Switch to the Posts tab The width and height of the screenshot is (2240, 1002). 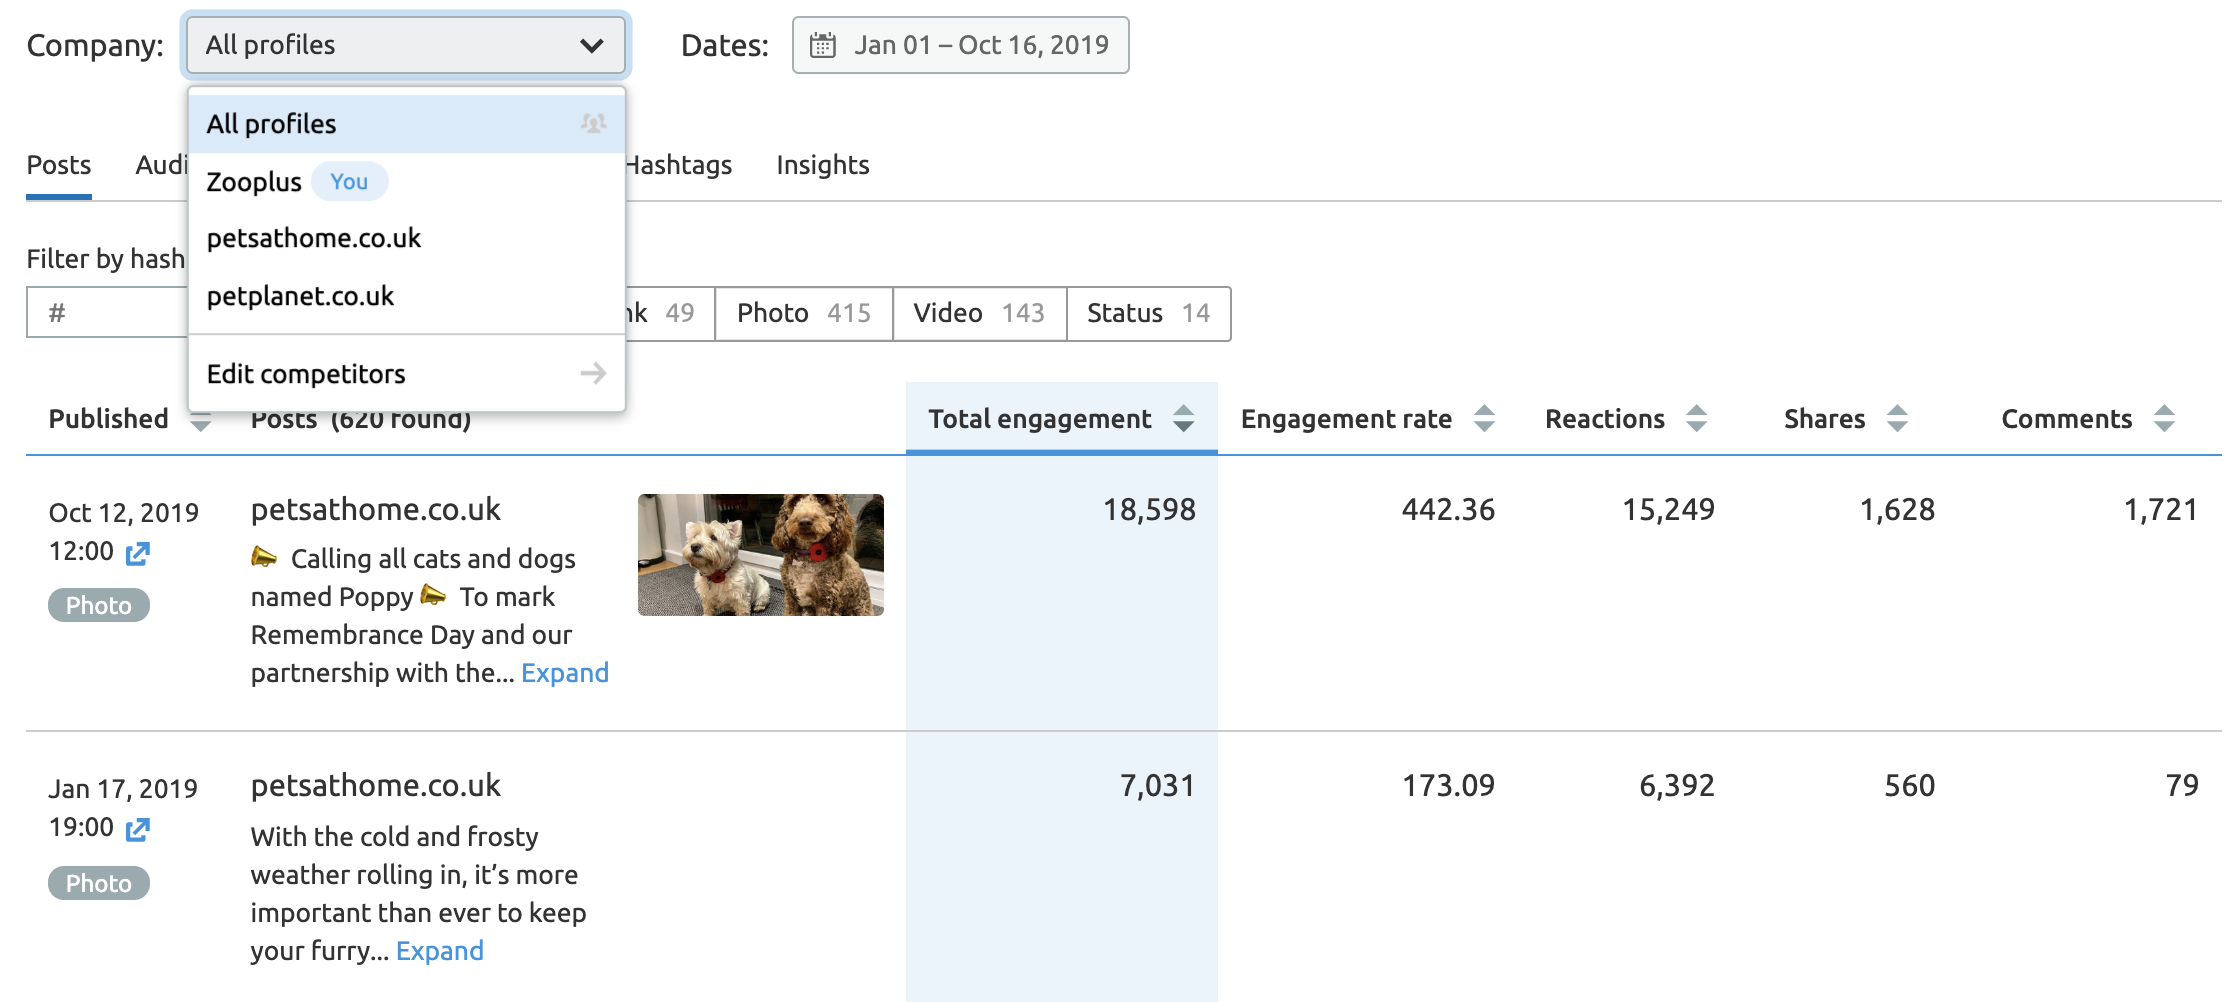click(59, 165)
